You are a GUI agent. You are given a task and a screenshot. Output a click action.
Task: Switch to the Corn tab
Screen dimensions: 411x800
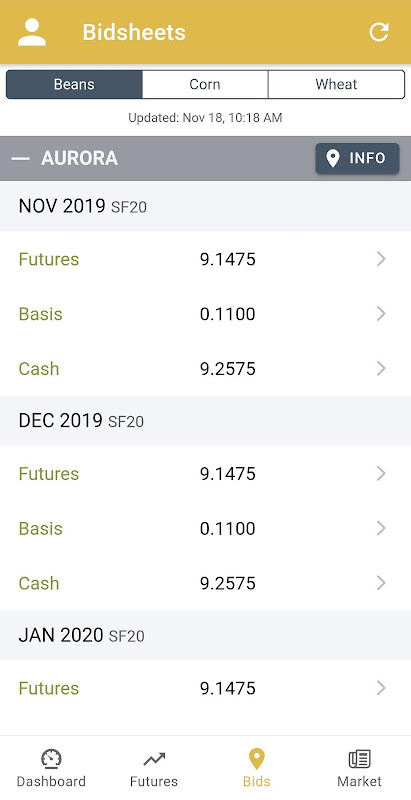tap(205, 84)
